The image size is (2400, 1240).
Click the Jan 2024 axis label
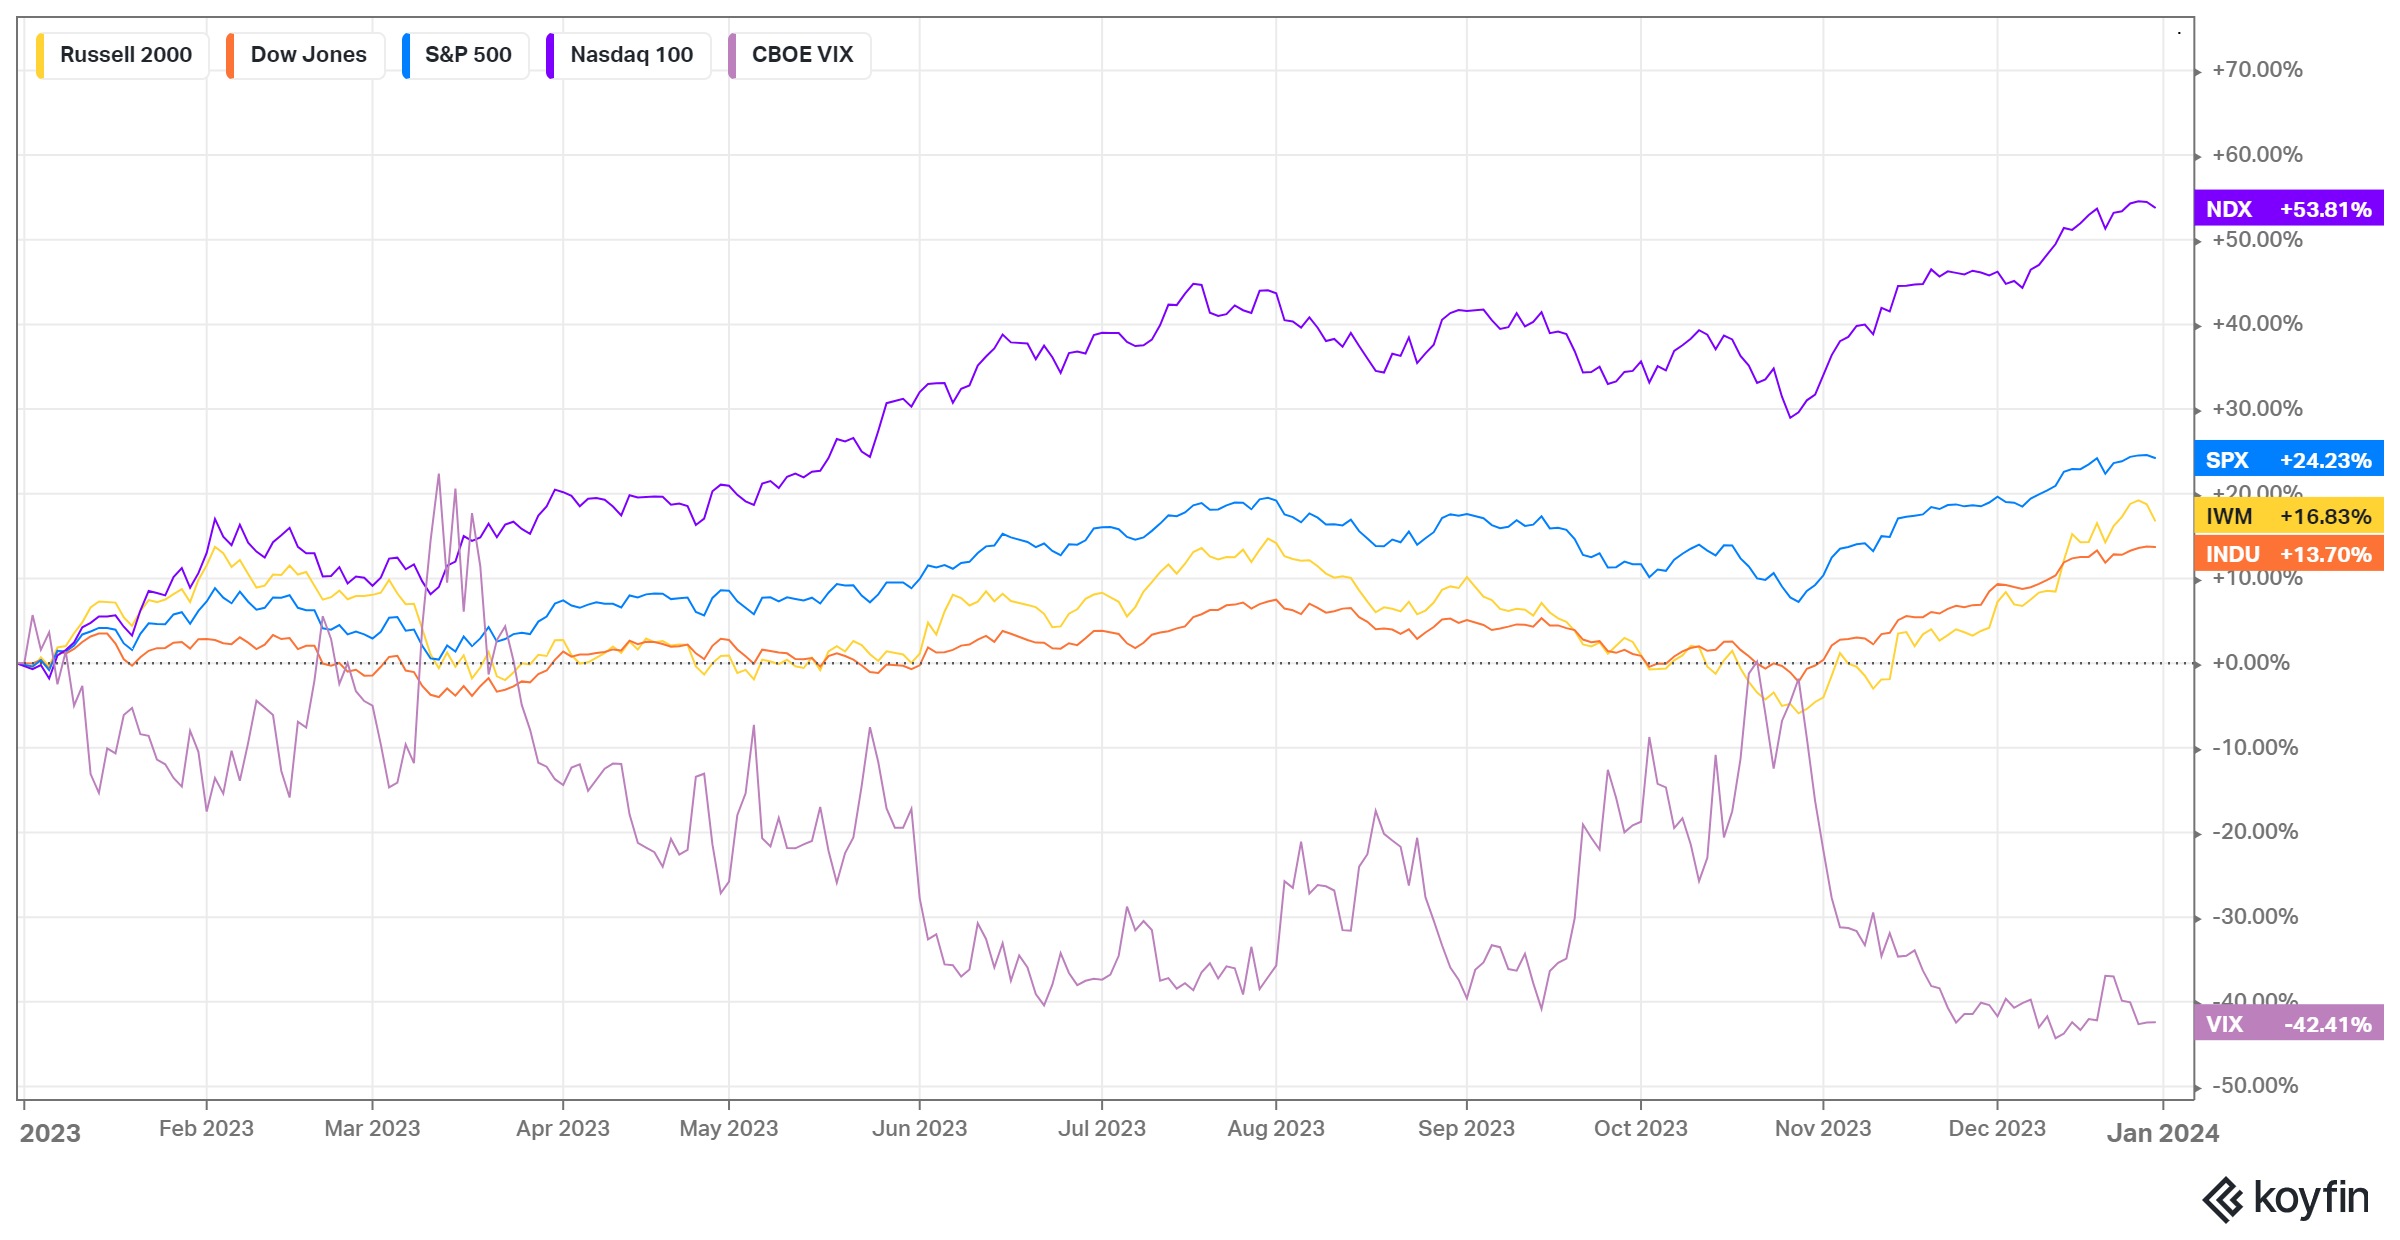pyautogui.click(x=2162, y=1133)
